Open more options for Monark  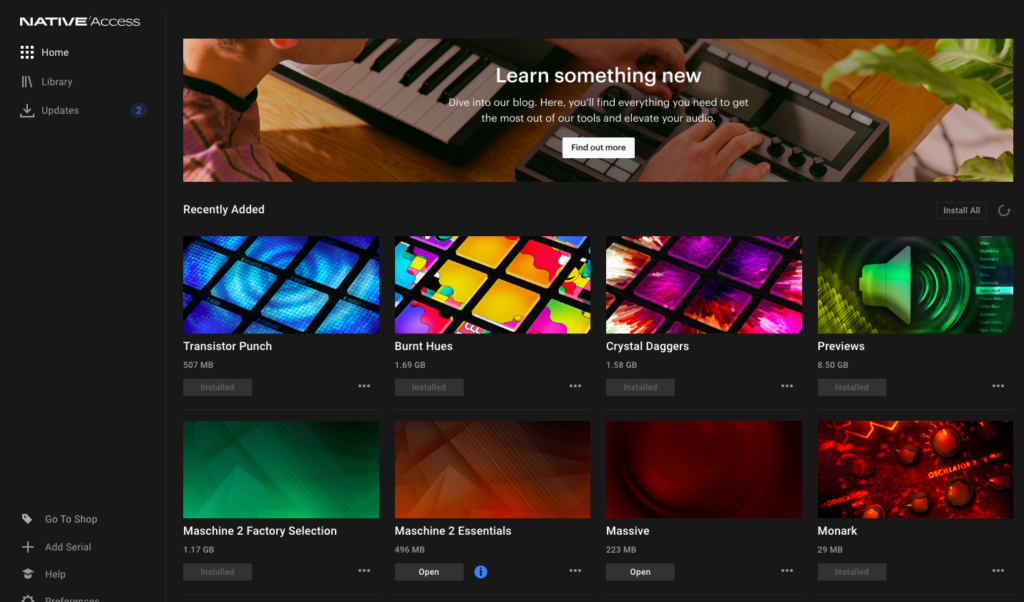click(x=998, y=571)
